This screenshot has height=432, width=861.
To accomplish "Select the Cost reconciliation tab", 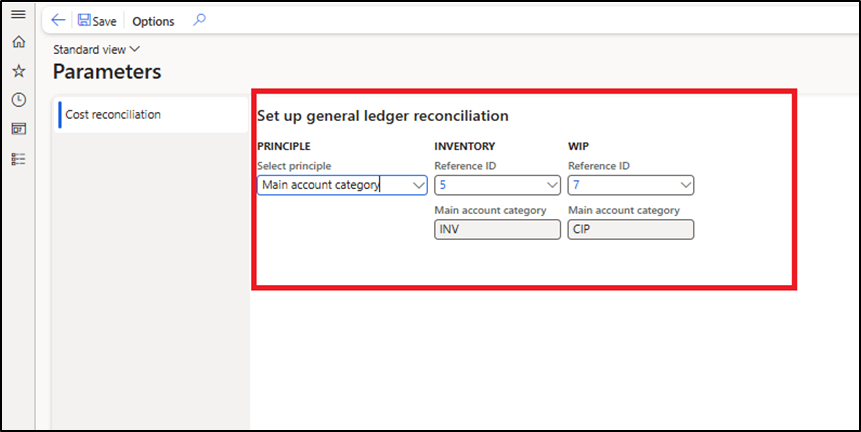I will tap(113, 115).
